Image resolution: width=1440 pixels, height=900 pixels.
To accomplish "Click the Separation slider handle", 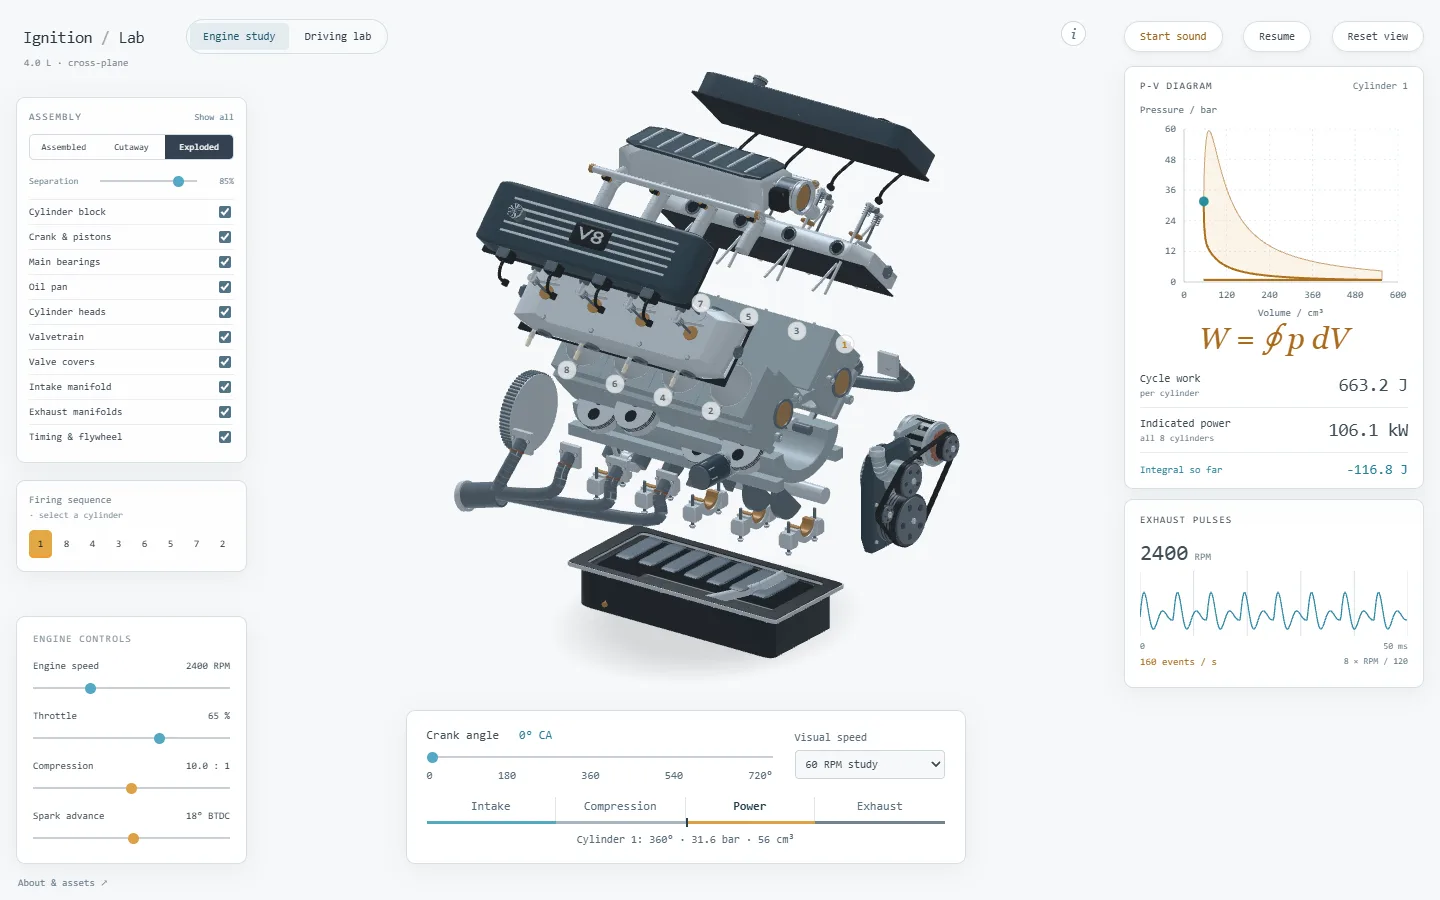I will click(178, 181).
